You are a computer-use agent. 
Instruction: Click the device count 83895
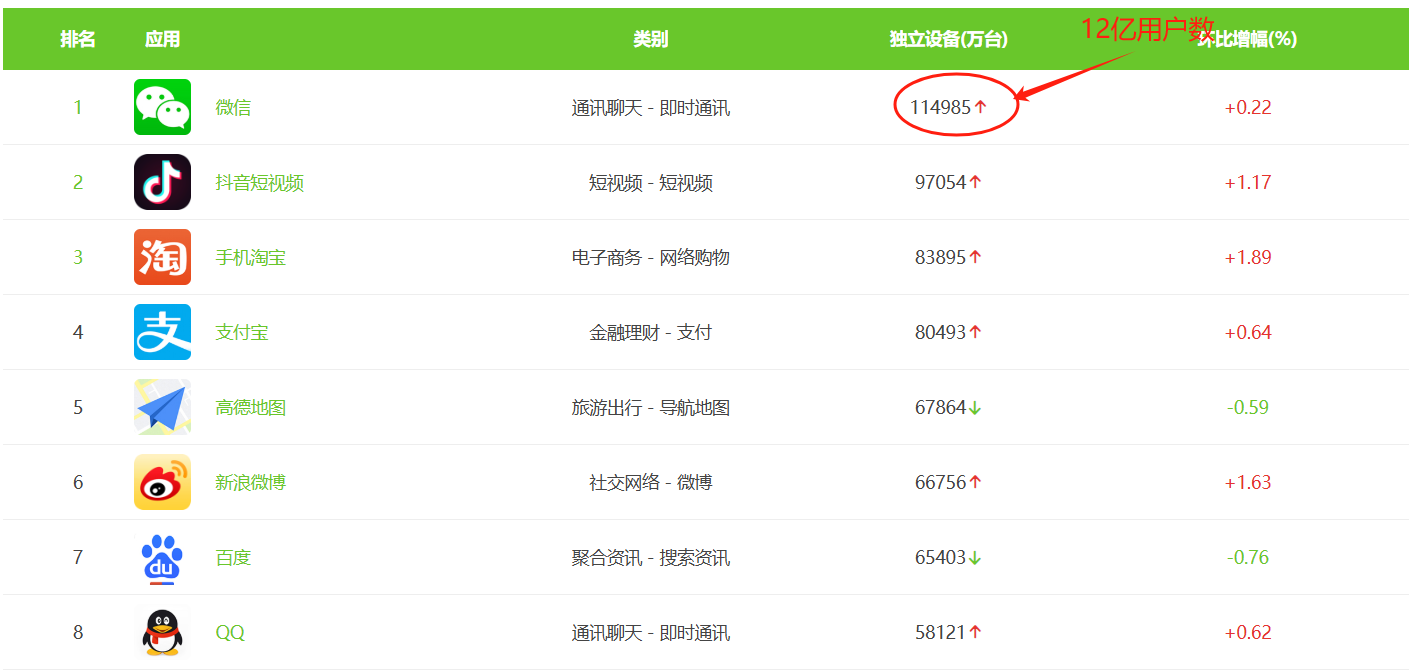point(941,257)
